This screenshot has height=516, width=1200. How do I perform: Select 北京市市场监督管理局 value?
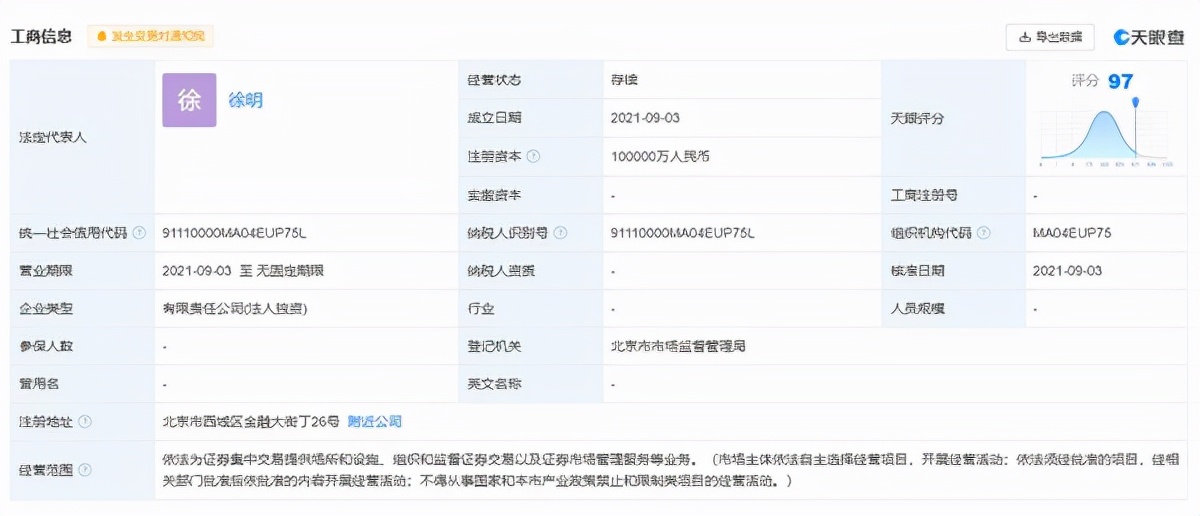click(678, 346)
